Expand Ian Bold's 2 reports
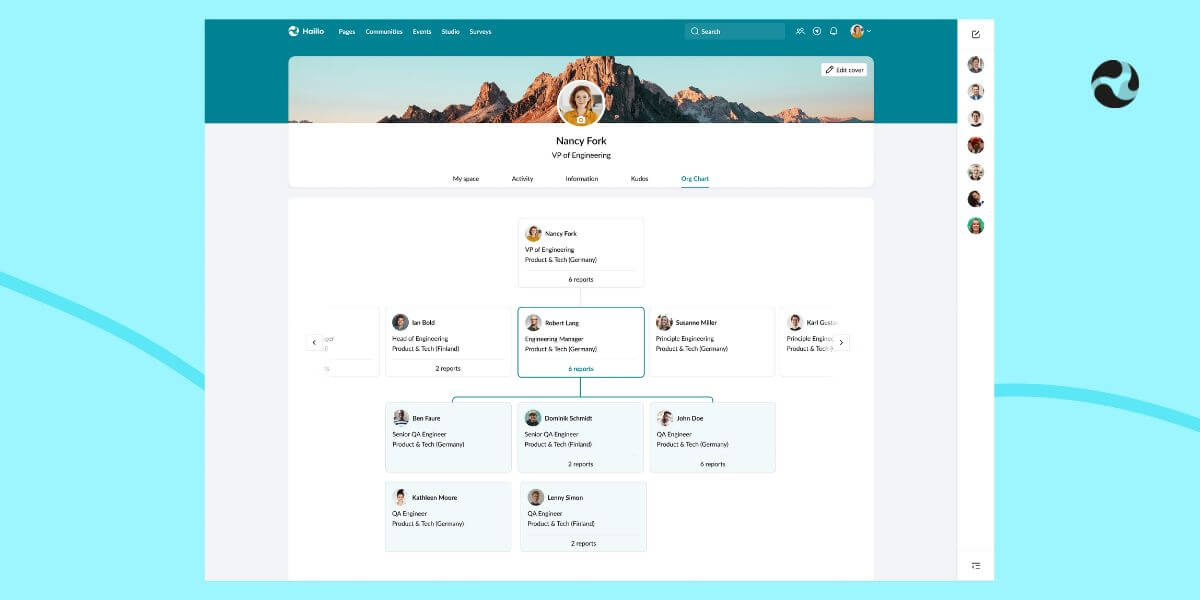1200x600 pixels. [x=448, y=368]
